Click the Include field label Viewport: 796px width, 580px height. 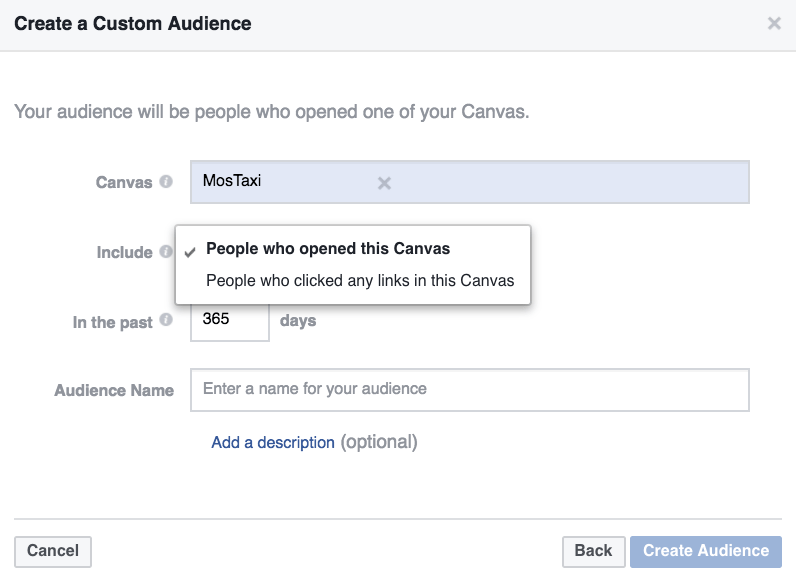124,252
